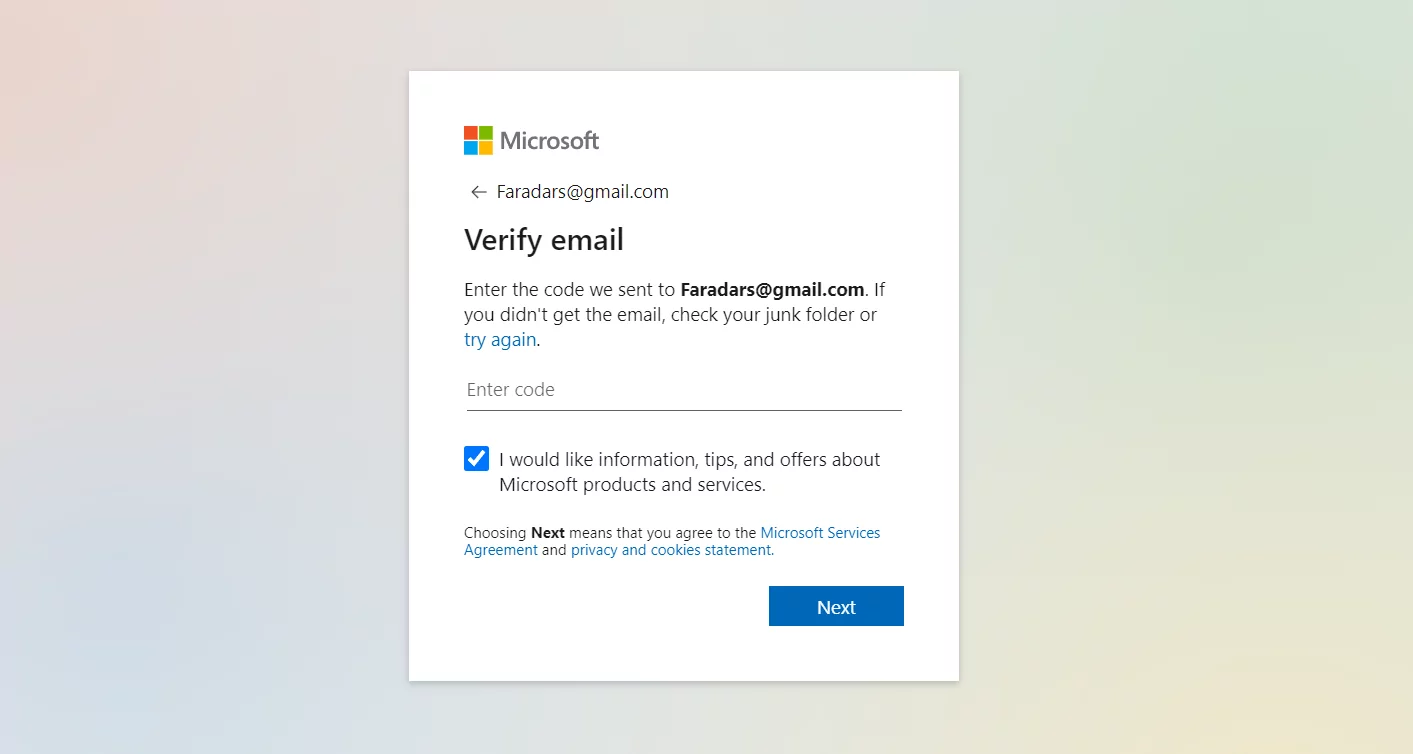Click the Microsoft wordmark text

[x=549, y=141]
